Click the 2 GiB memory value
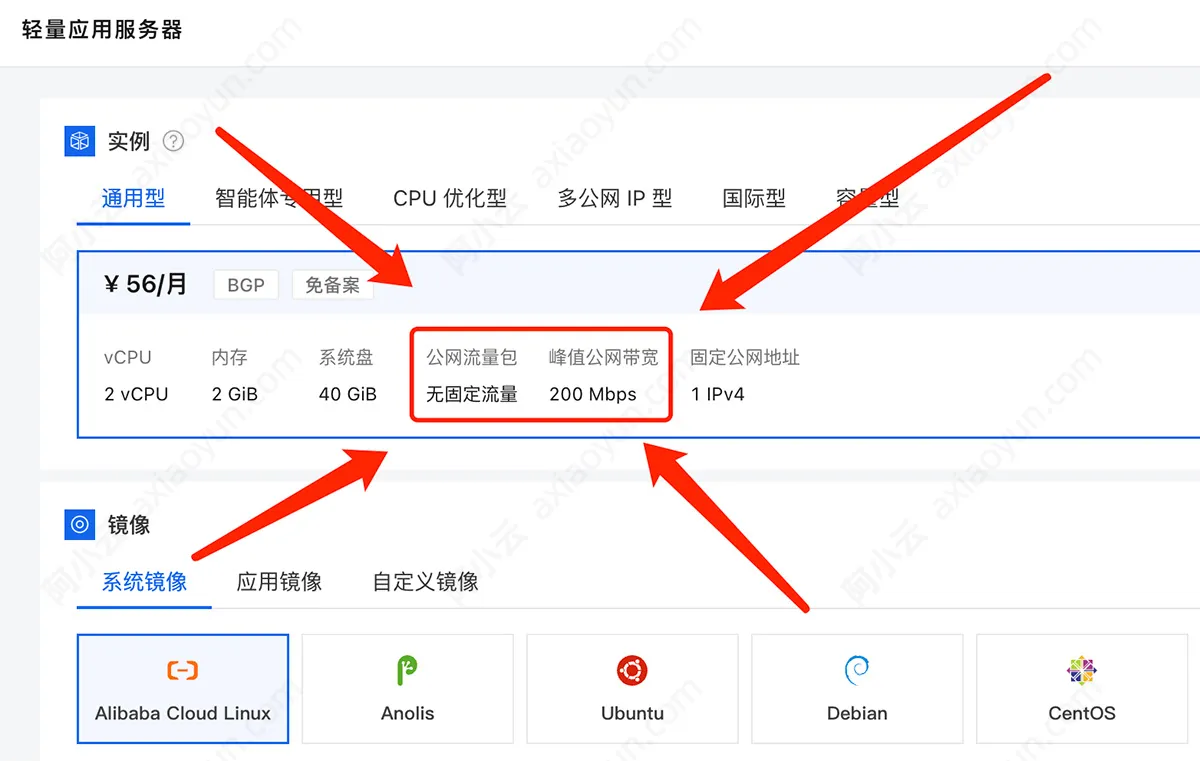Viewport: 1200px width, 761px height. tap(235, 394)
